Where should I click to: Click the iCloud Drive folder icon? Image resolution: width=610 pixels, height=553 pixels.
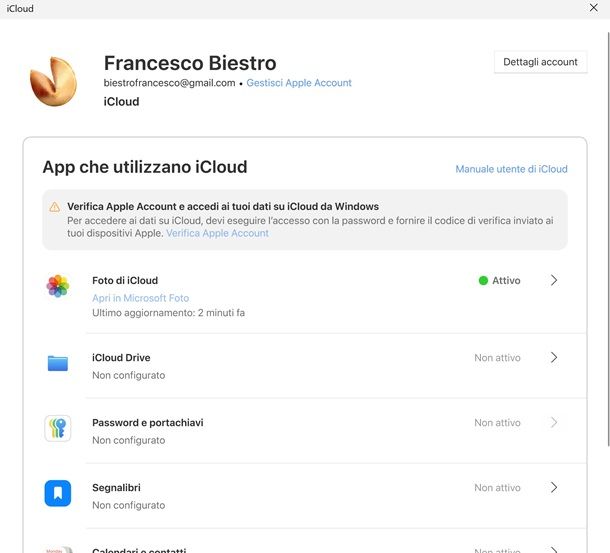tap(58, 363)
